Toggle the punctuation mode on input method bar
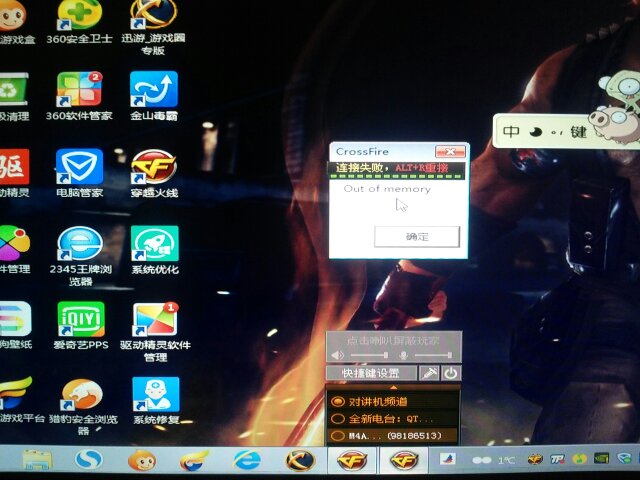The height and width of the screenshot is (480, 640). (557, 132)
